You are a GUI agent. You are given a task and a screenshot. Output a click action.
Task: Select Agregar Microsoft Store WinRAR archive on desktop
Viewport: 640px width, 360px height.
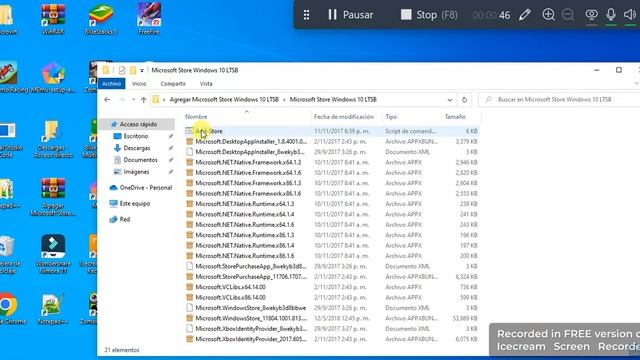(53, 197)
